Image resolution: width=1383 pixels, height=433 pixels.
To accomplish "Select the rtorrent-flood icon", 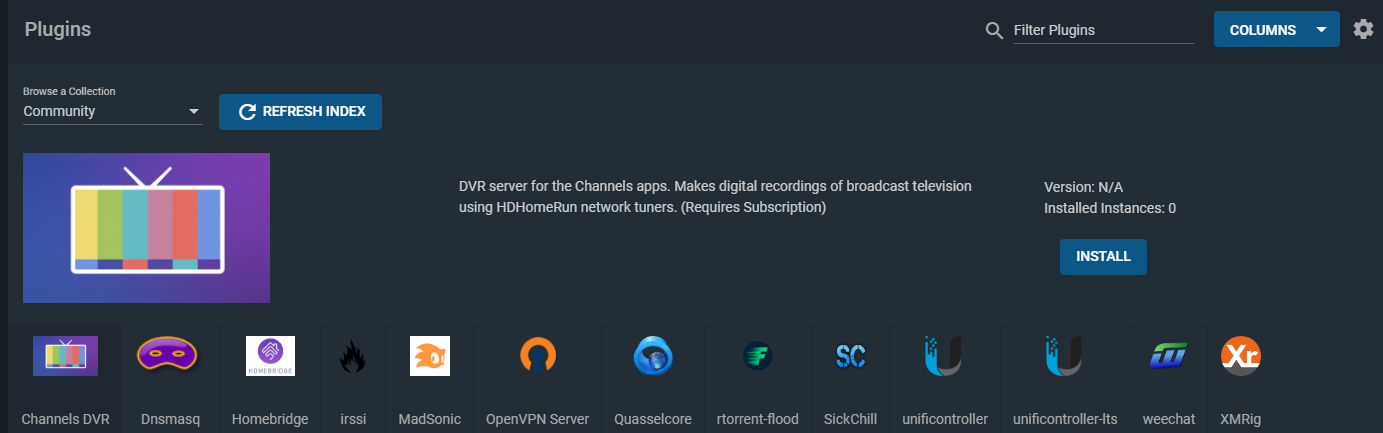I will click(x=757, y=356).
